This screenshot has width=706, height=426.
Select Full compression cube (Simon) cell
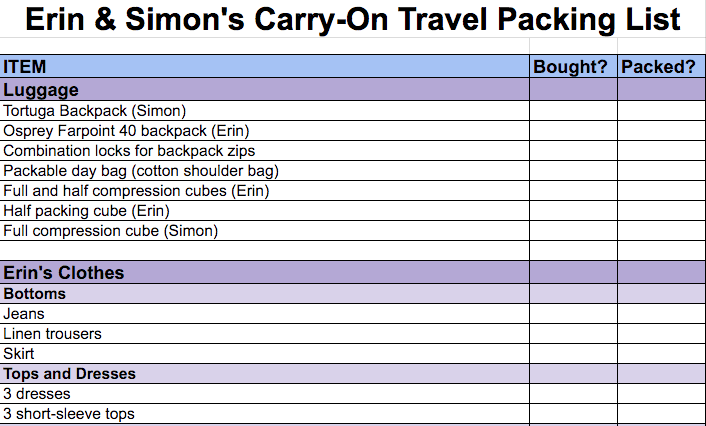[264, 231]
